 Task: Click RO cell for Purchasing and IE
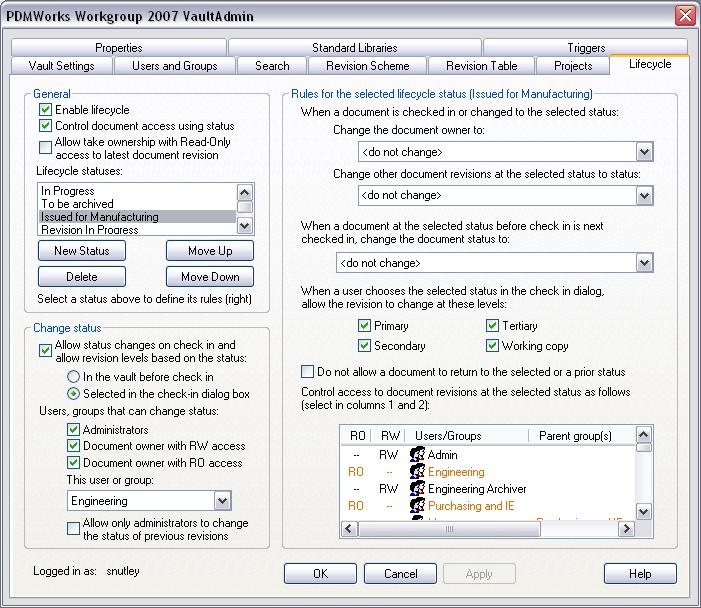pos(356,506)
